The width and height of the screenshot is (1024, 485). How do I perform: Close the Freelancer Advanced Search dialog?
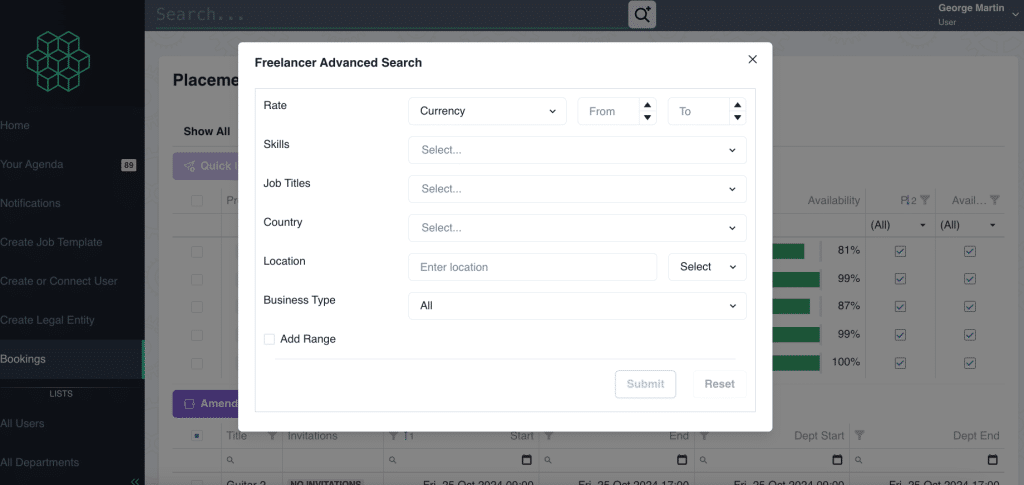pos(753,60)
